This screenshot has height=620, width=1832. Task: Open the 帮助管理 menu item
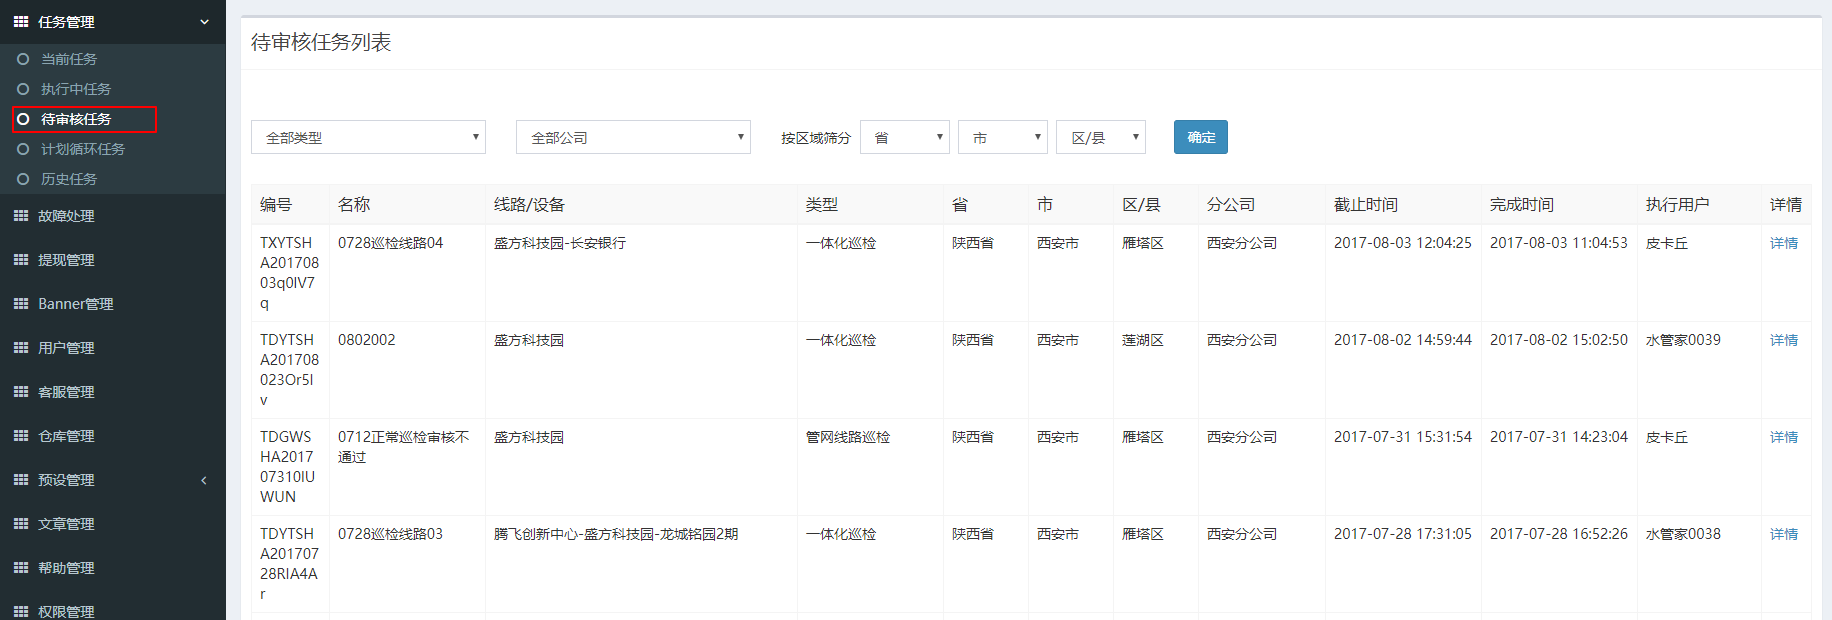click(66, 567)
